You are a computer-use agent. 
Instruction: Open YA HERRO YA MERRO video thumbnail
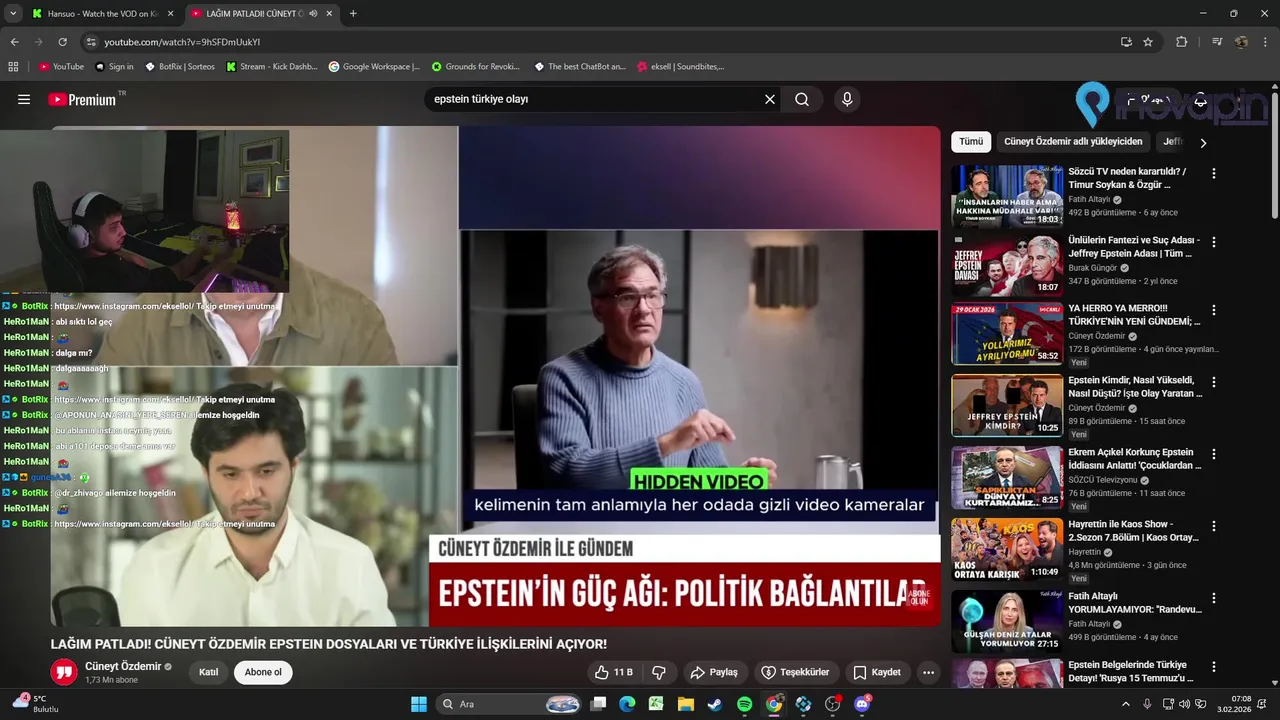(x=1007, y=334)
